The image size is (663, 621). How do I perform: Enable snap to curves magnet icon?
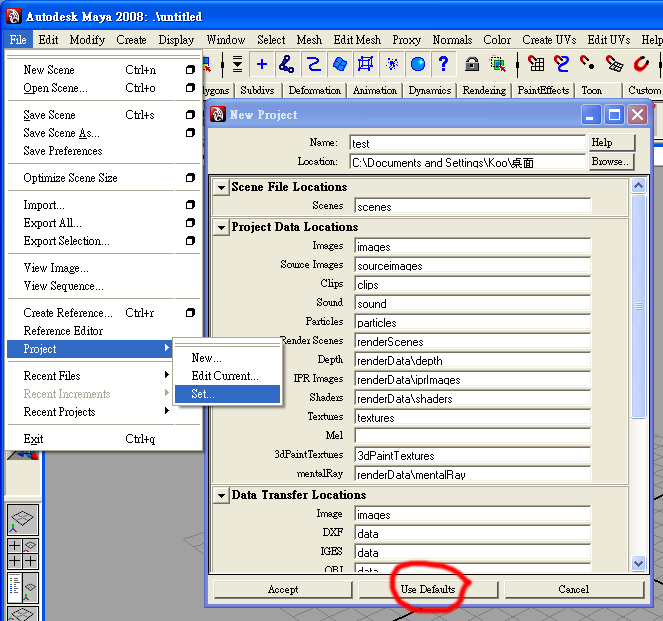tap(562, 64)
